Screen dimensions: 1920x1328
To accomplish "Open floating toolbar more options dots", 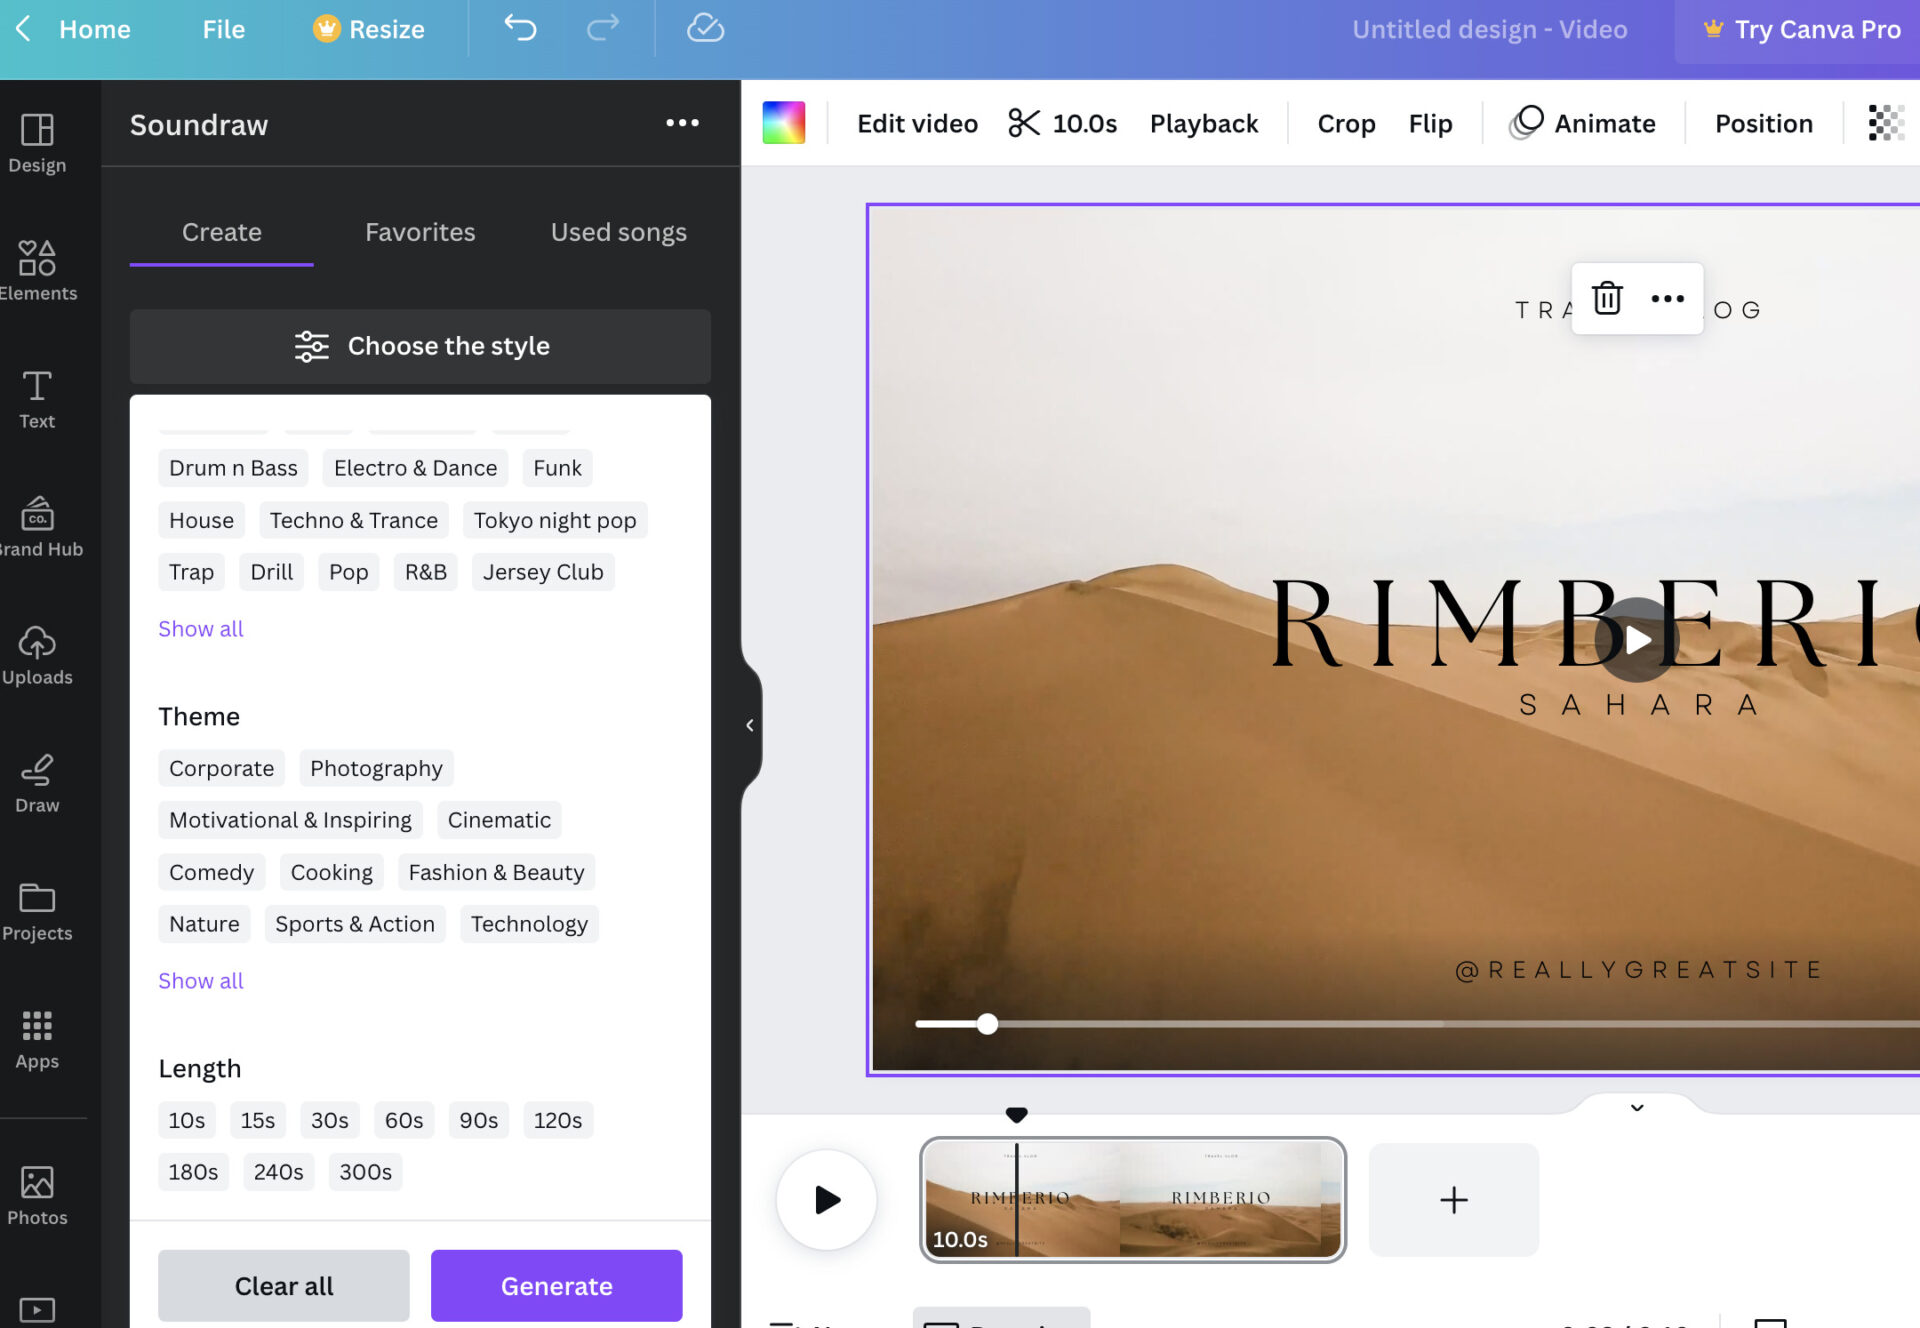I will click(1667, 298).
